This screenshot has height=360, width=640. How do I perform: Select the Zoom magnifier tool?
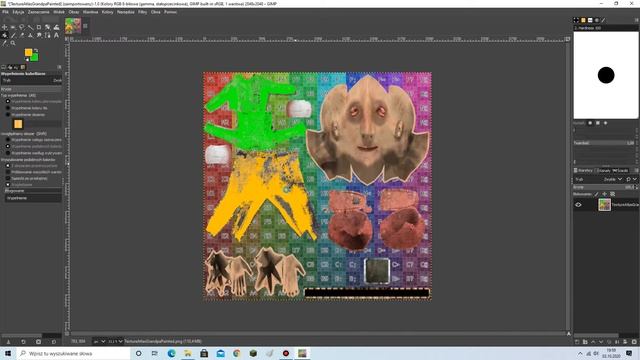coord(13,43)
